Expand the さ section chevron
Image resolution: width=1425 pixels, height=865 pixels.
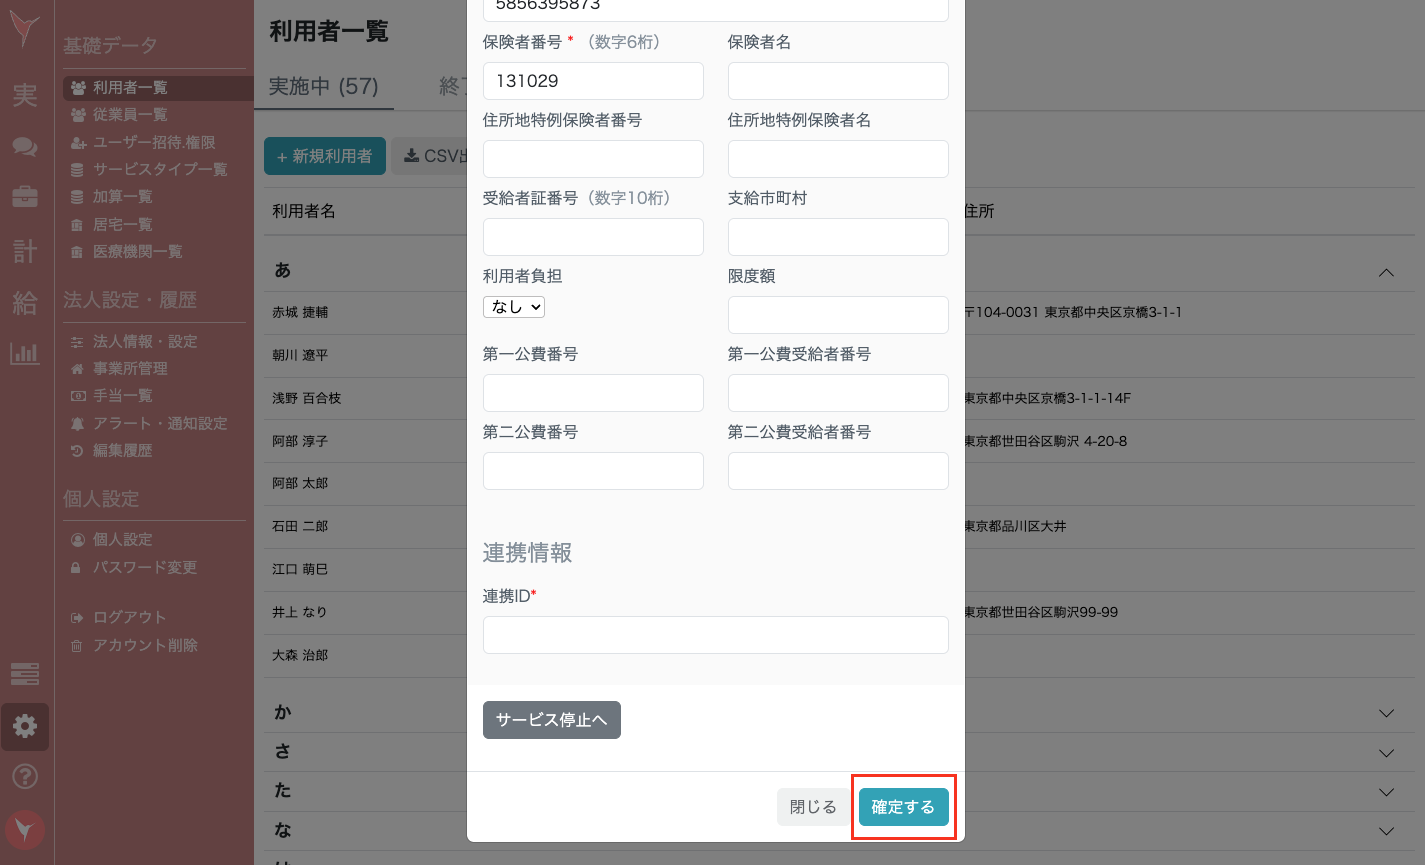(1386, 753)
